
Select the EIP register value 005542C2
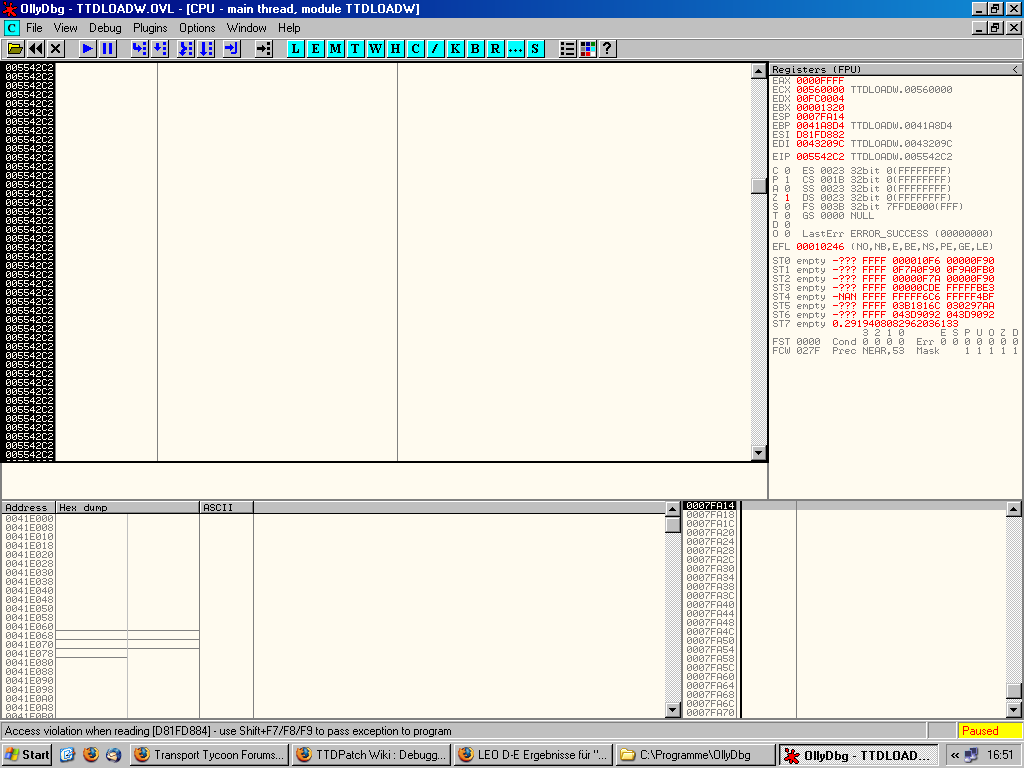[x=820, y=157]
